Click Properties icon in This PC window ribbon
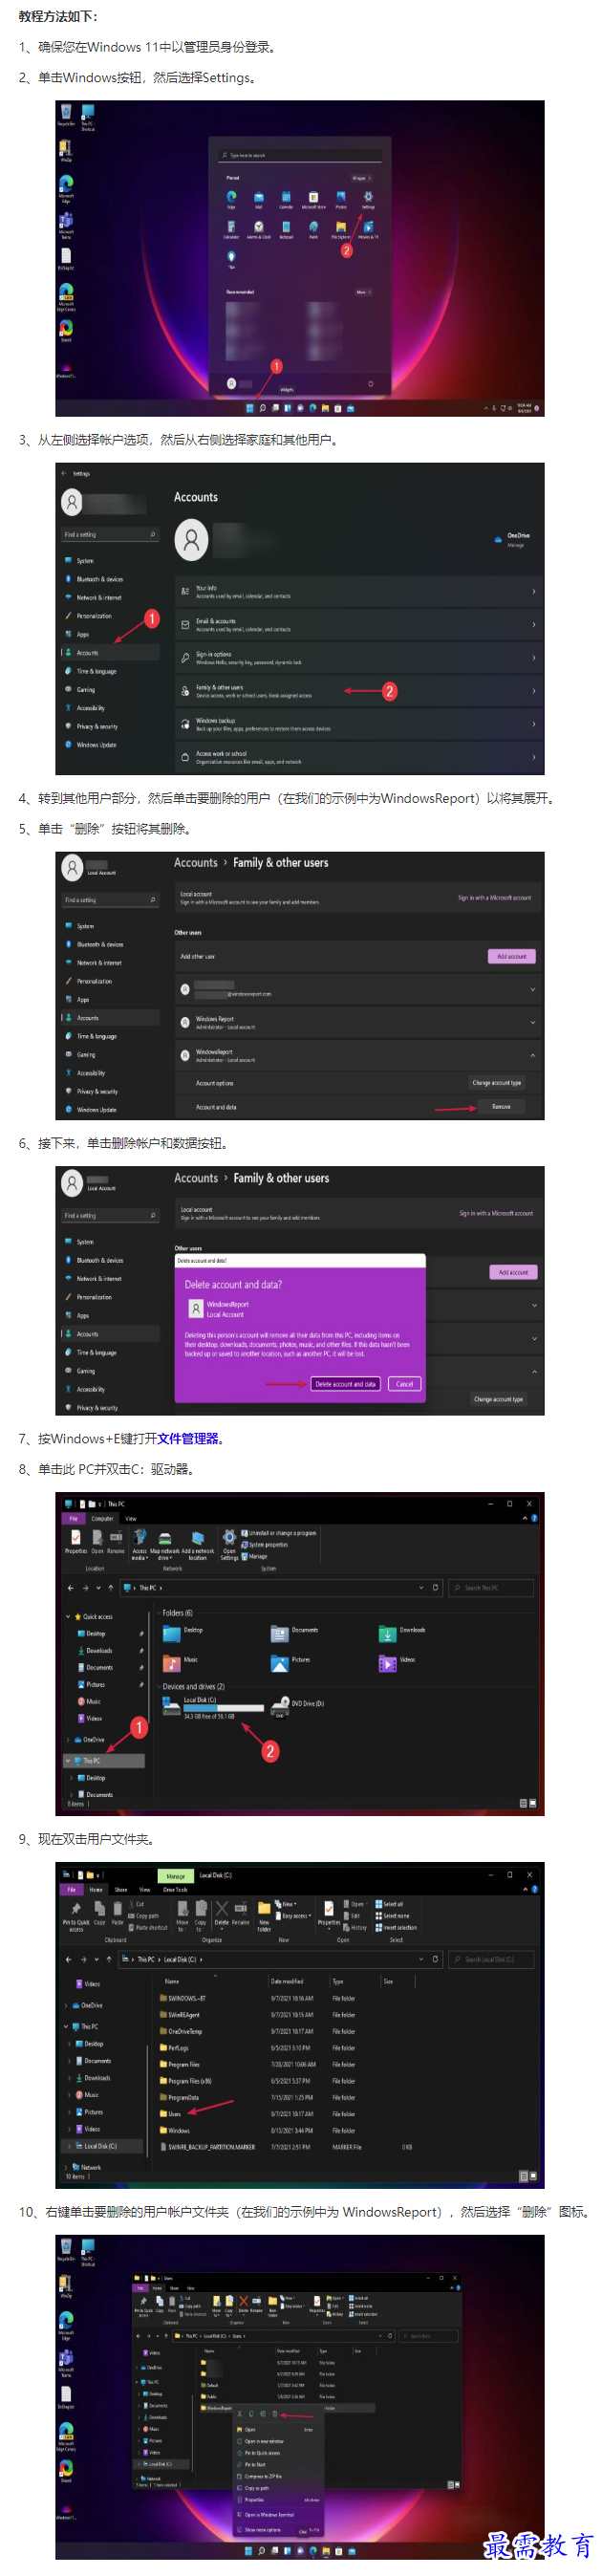Viewport: 602px width, 2576px height. 76,1540
